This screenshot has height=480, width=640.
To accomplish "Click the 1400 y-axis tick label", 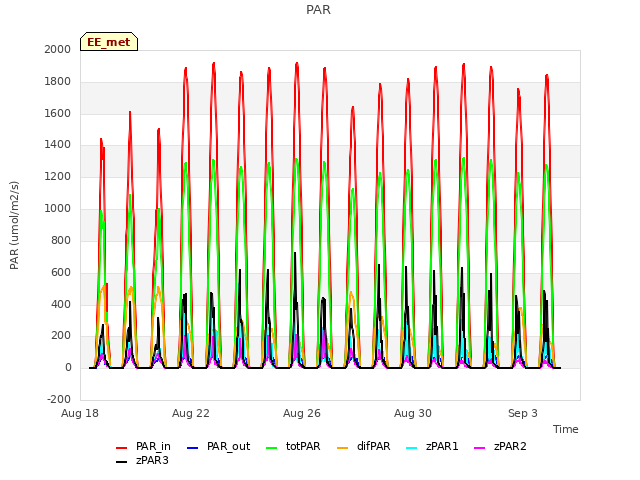I will (x=58, y=144).
